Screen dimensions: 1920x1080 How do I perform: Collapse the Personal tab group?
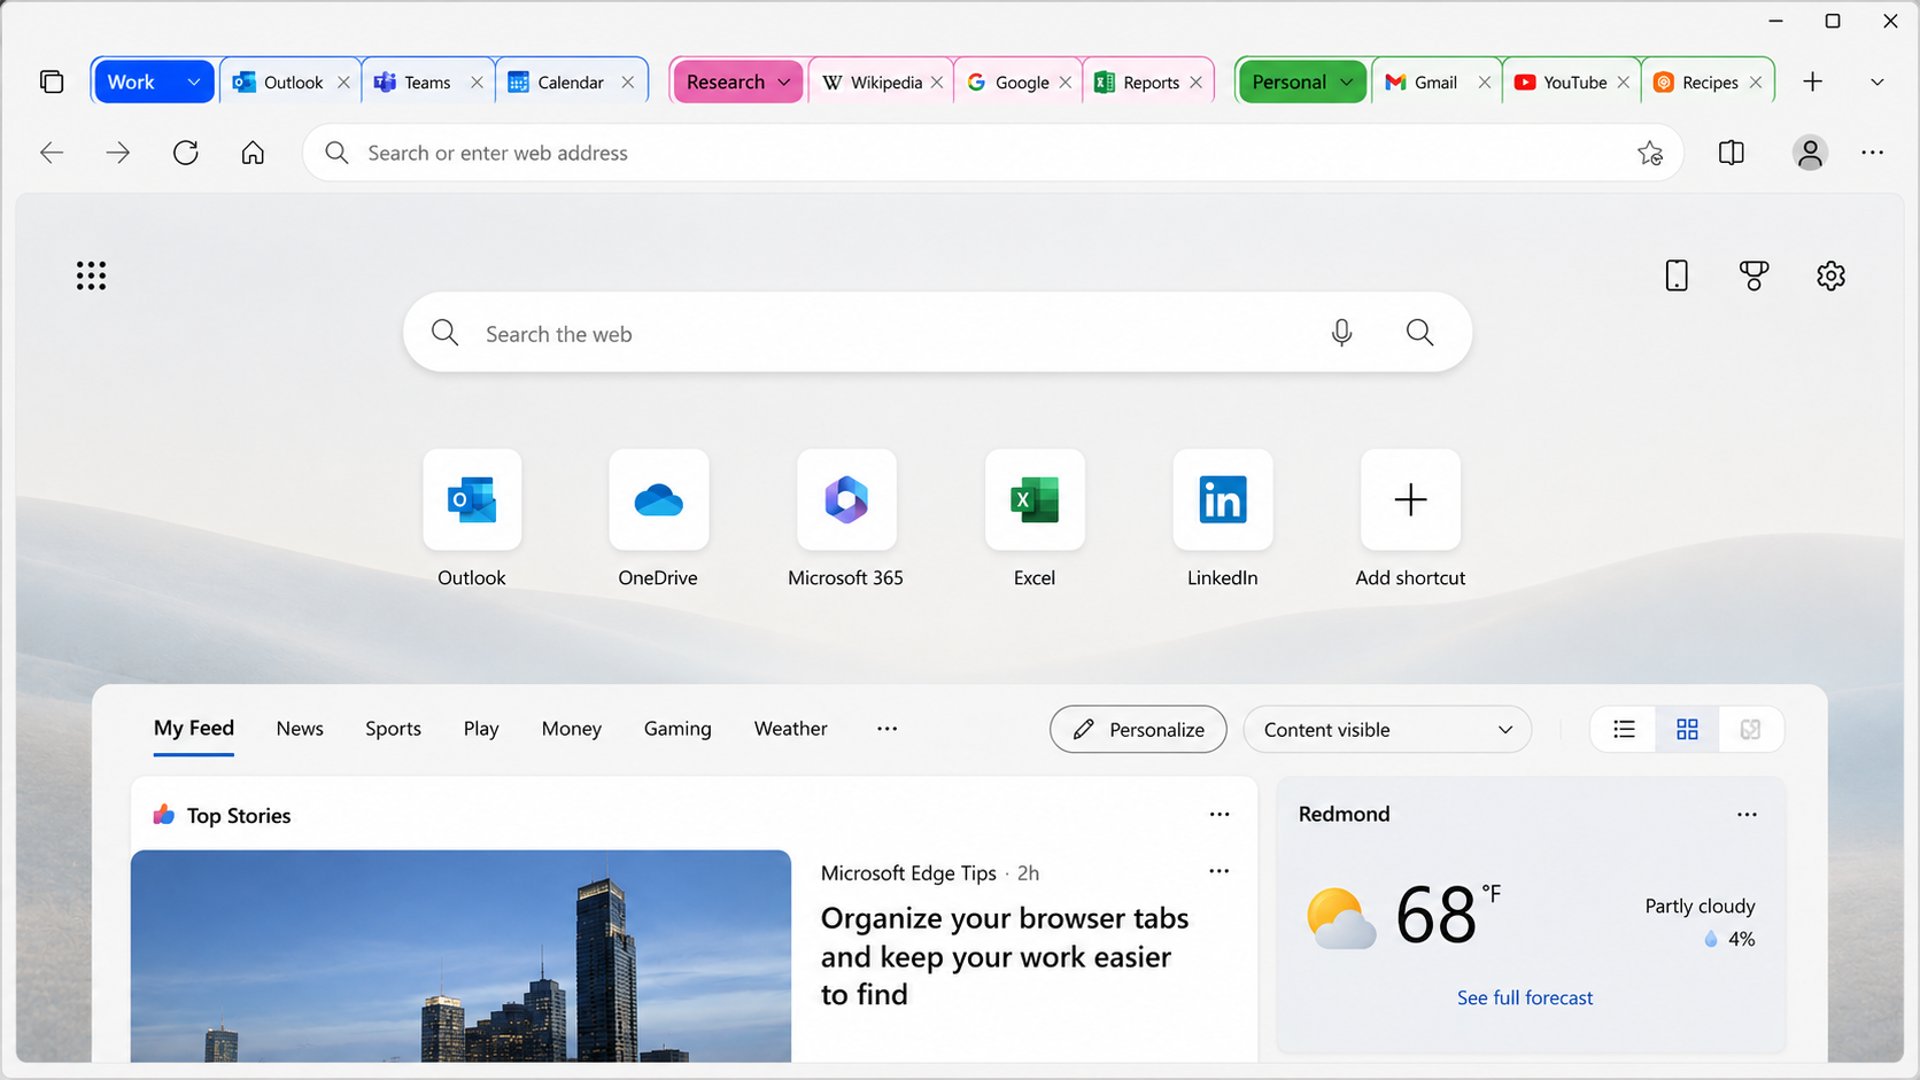click(1347, 82)
